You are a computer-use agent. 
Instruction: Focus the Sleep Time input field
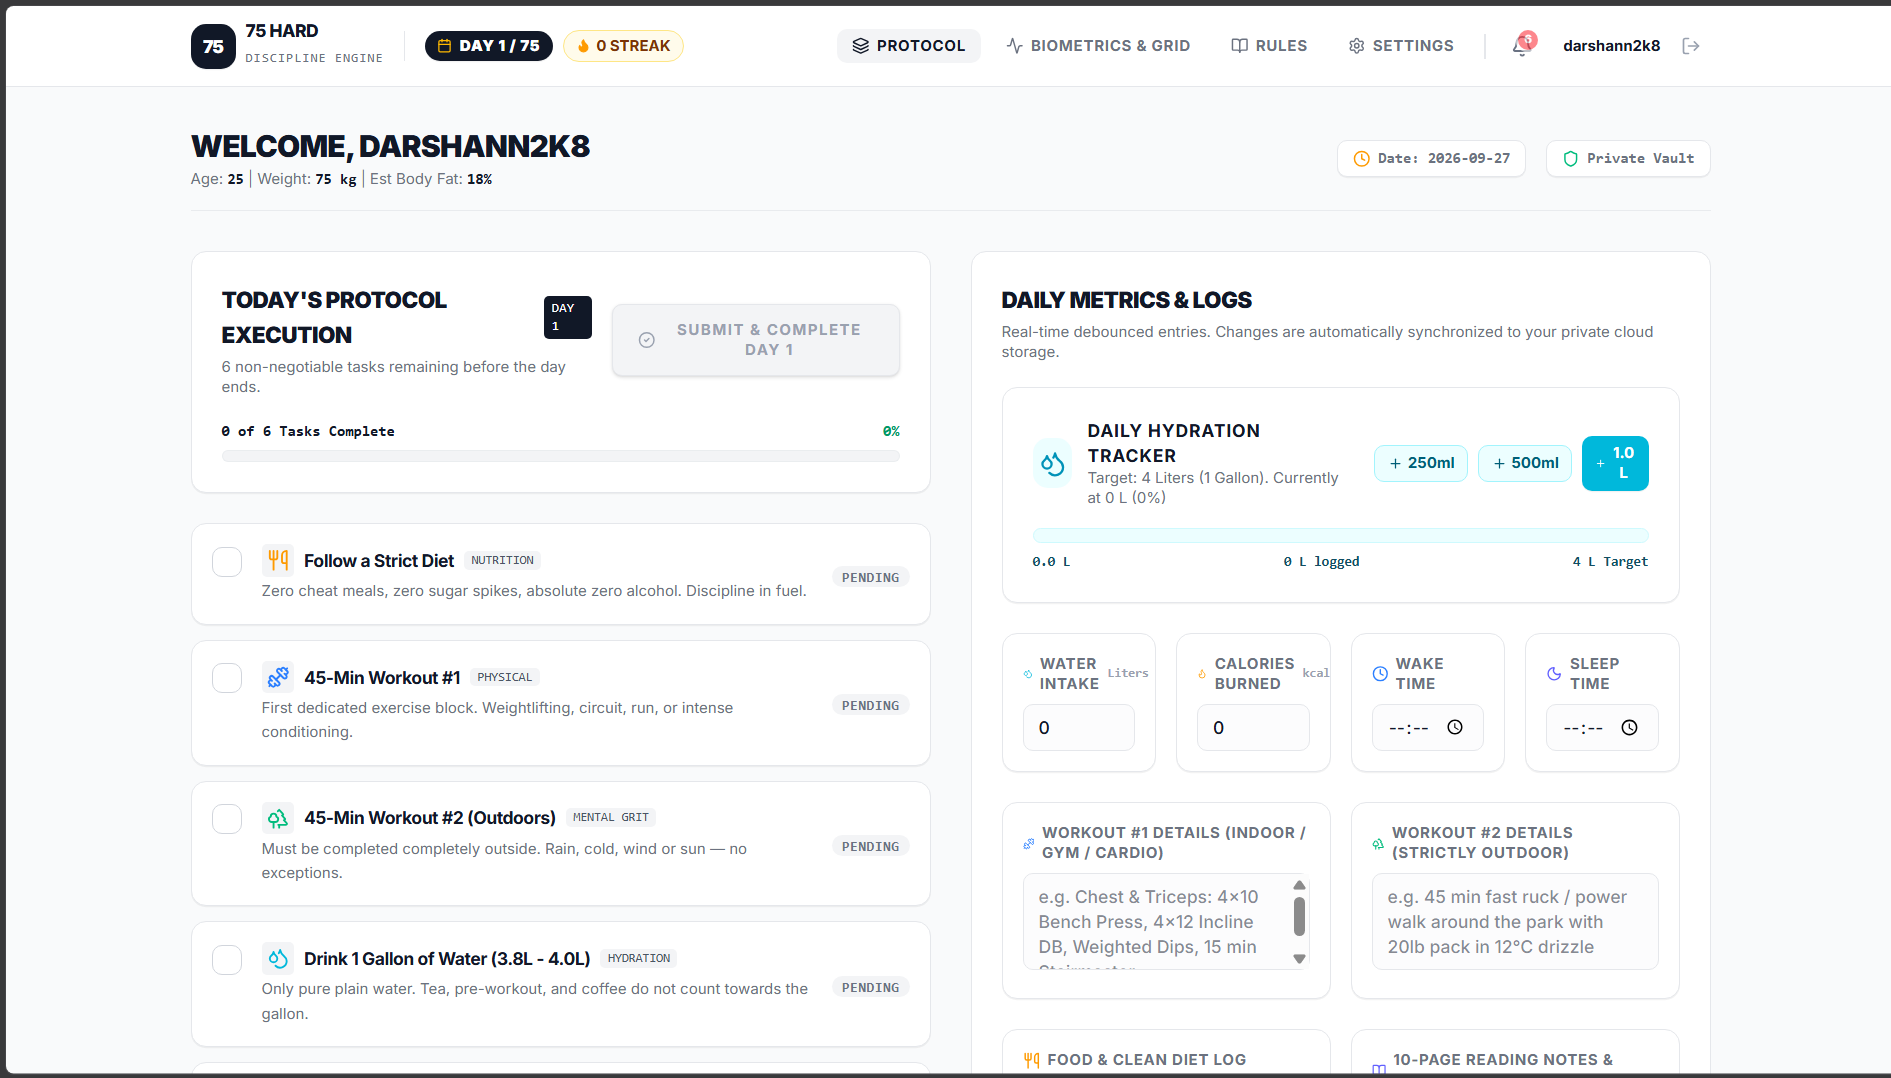(1602, 727)
